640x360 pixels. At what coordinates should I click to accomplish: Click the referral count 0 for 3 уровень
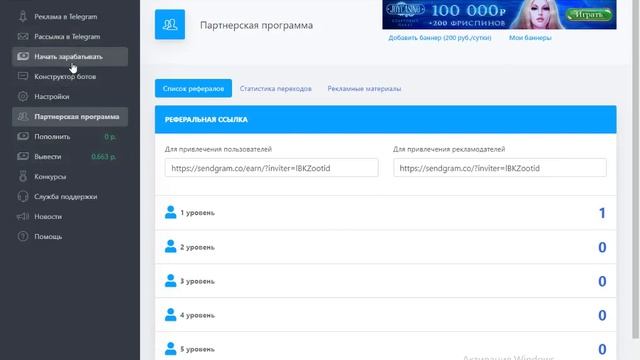[x=602, y=281]
